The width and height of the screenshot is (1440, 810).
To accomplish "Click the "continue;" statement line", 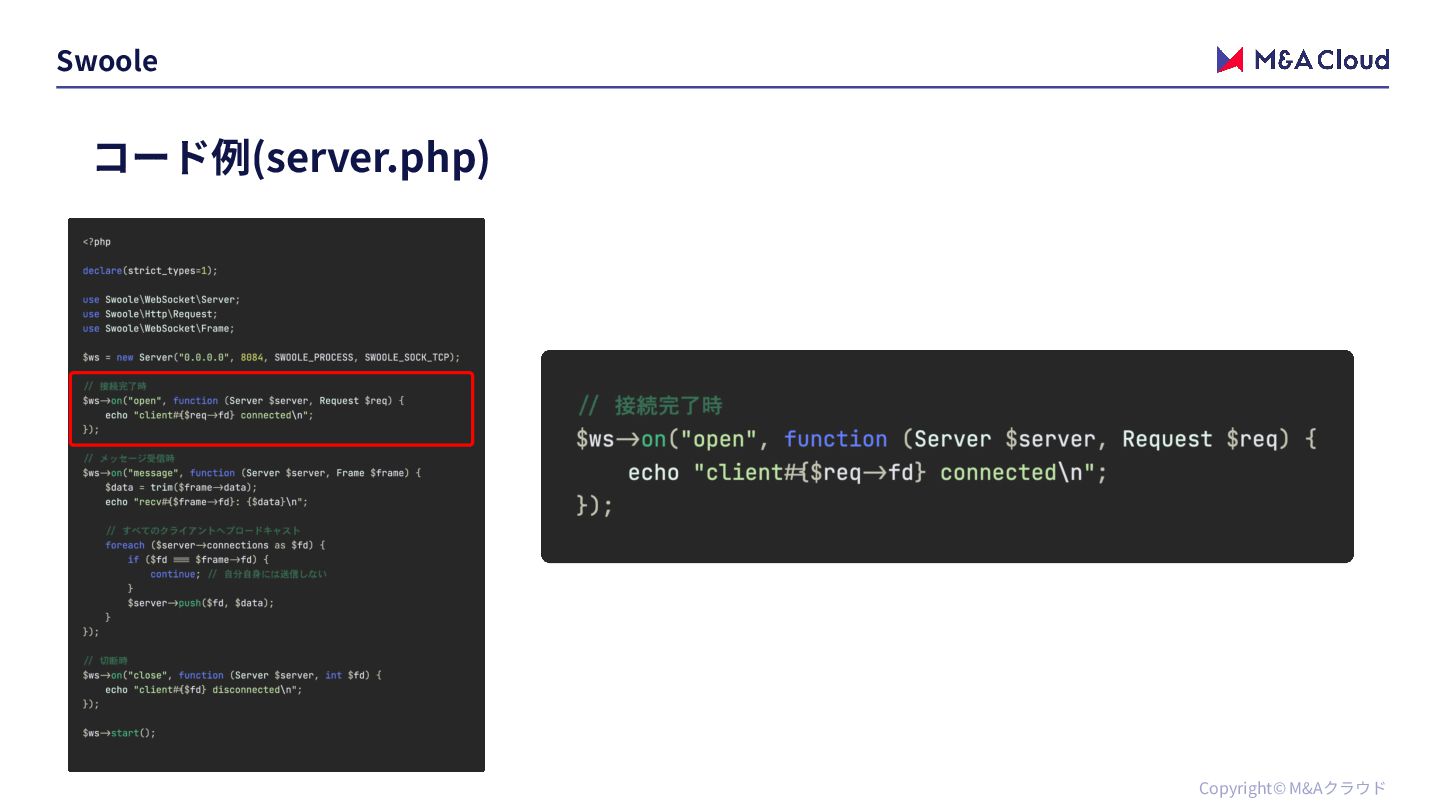I will [238, 574].
